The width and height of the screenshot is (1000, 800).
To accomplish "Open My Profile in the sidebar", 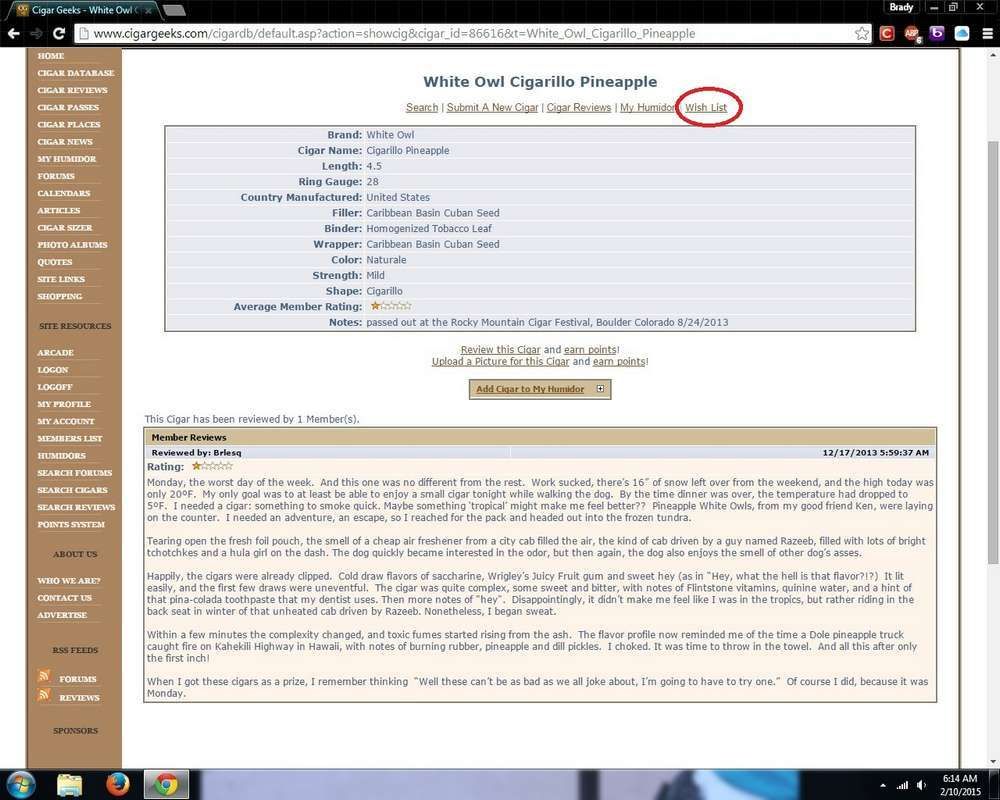I will 64,404.
